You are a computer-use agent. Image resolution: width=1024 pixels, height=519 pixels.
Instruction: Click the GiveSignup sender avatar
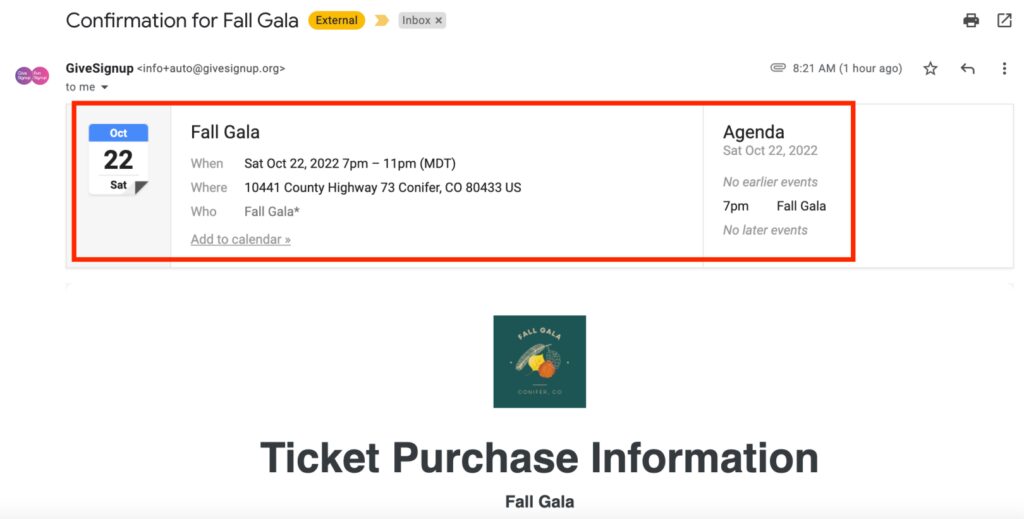32,75
